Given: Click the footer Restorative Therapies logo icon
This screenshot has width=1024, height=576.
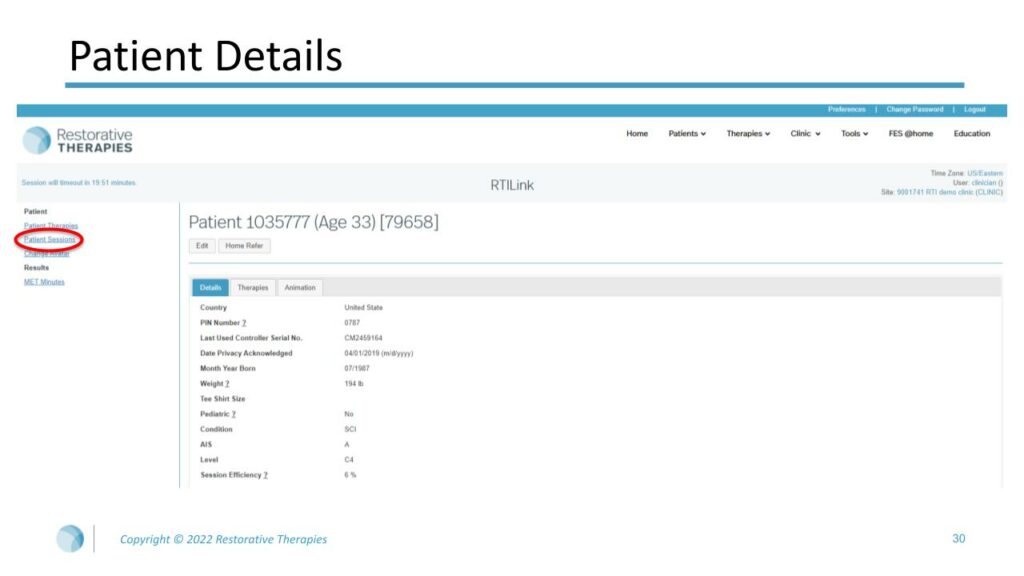Looking at the screenshot, I should pyautogui.click(x=70, y=538).
